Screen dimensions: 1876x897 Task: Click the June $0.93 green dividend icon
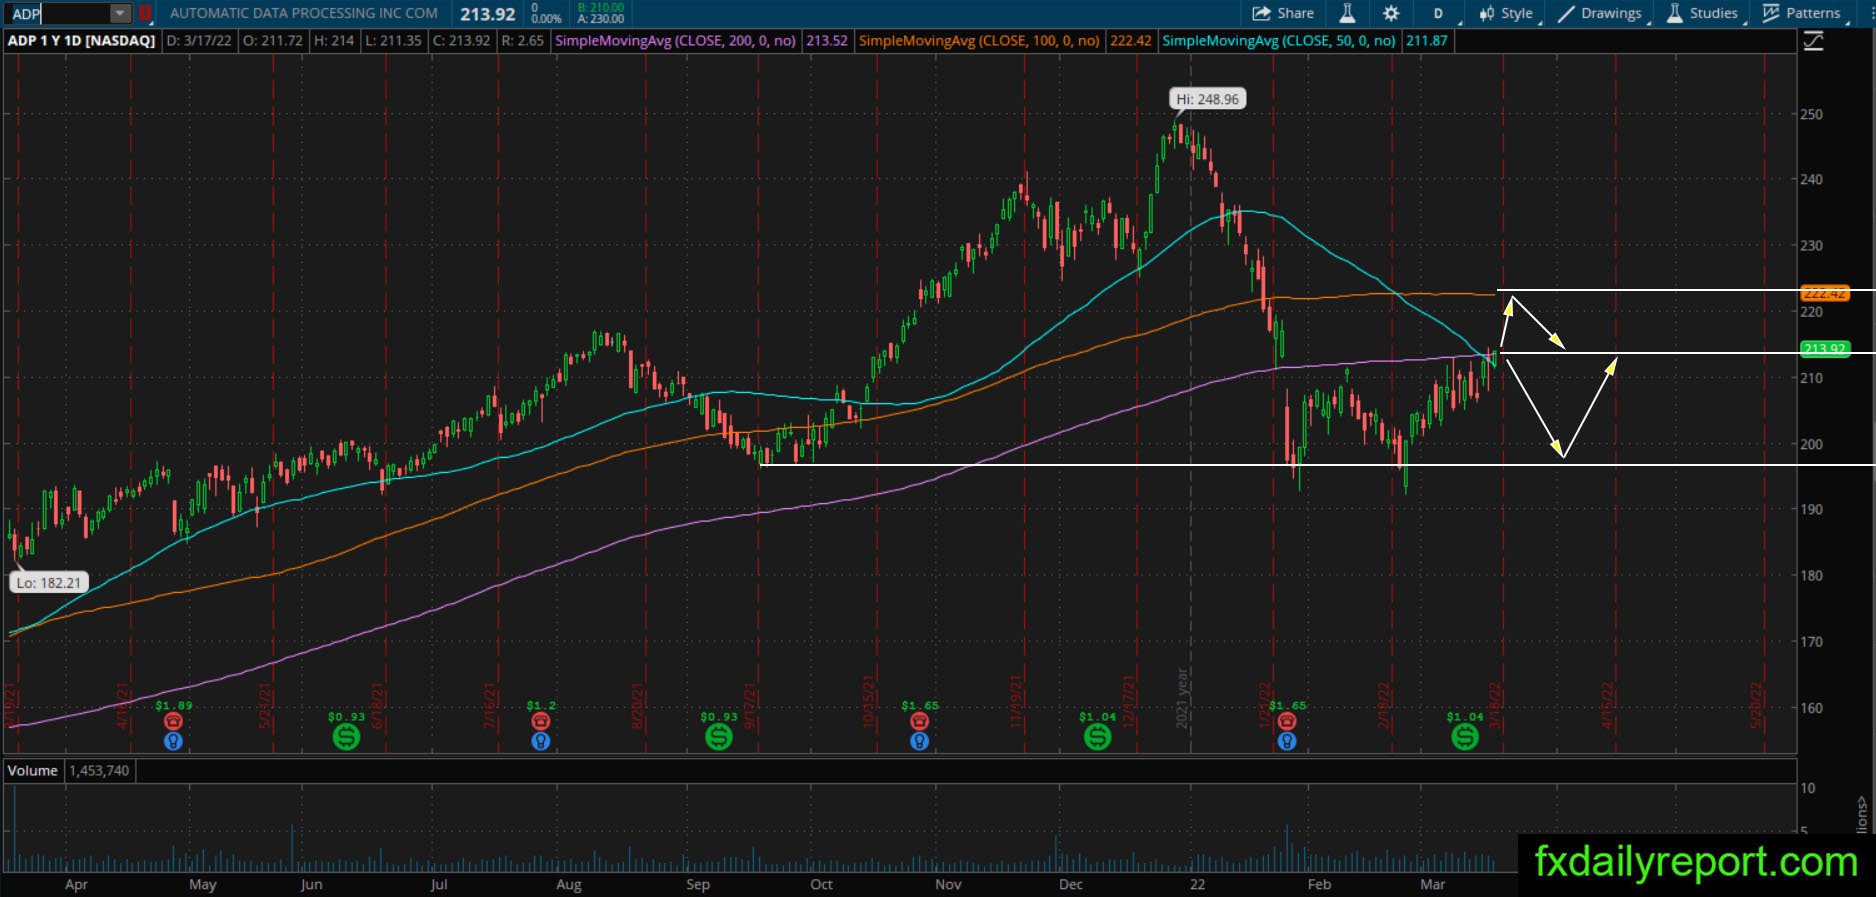pos(346,737)
